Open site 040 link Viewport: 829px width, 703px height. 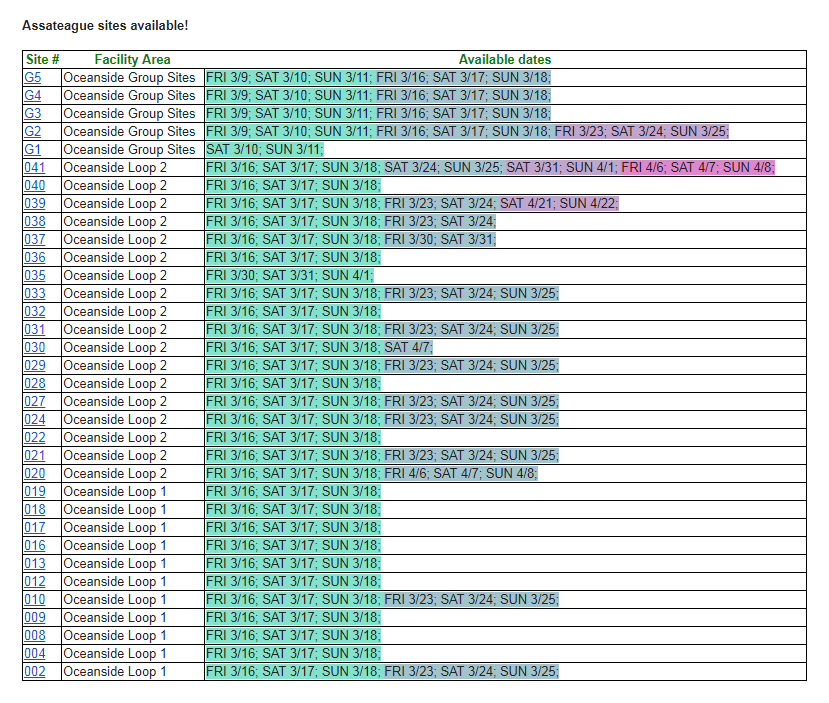(x=34, y=185)
